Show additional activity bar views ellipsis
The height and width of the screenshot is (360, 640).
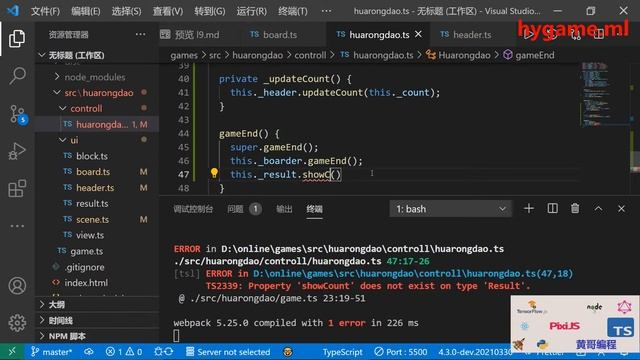point(17,226)
